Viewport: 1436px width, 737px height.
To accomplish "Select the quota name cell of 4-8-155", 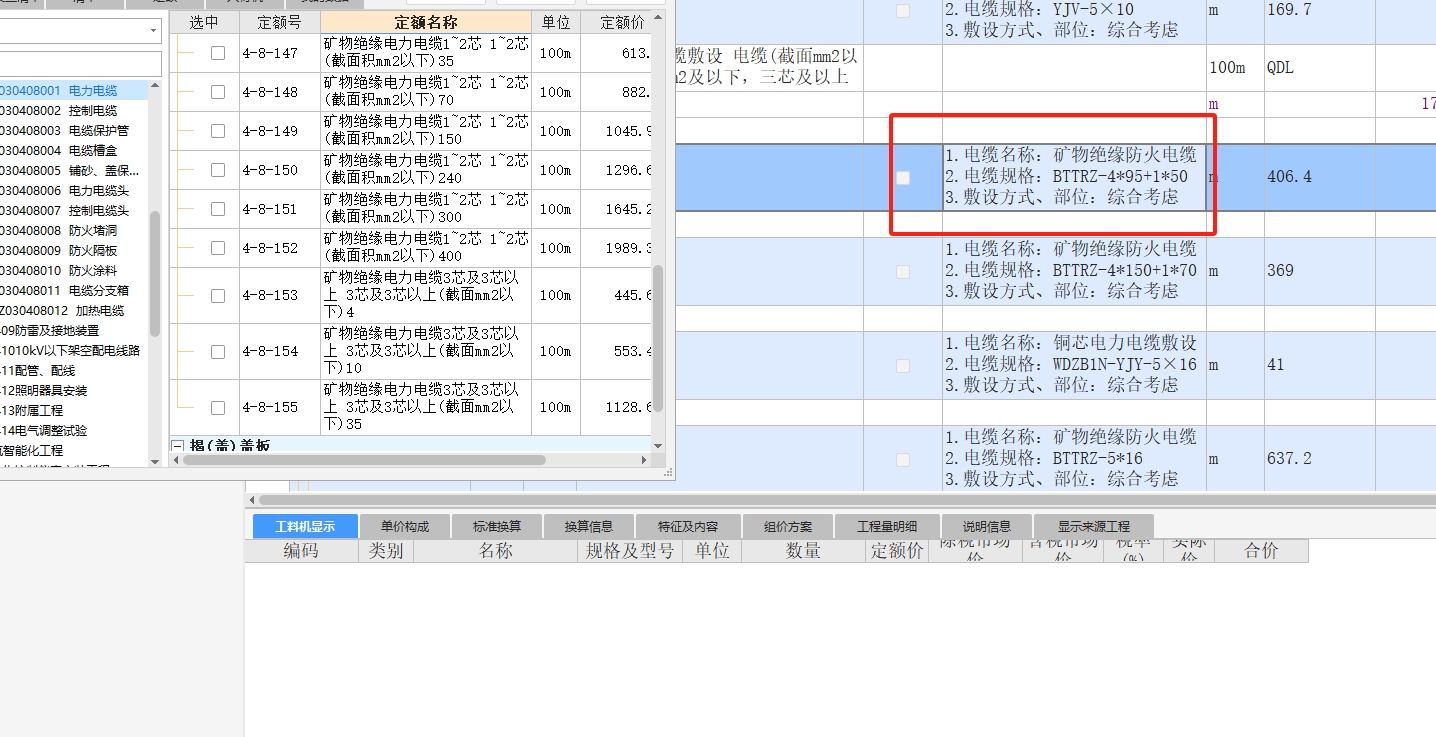I will point(426,407).
